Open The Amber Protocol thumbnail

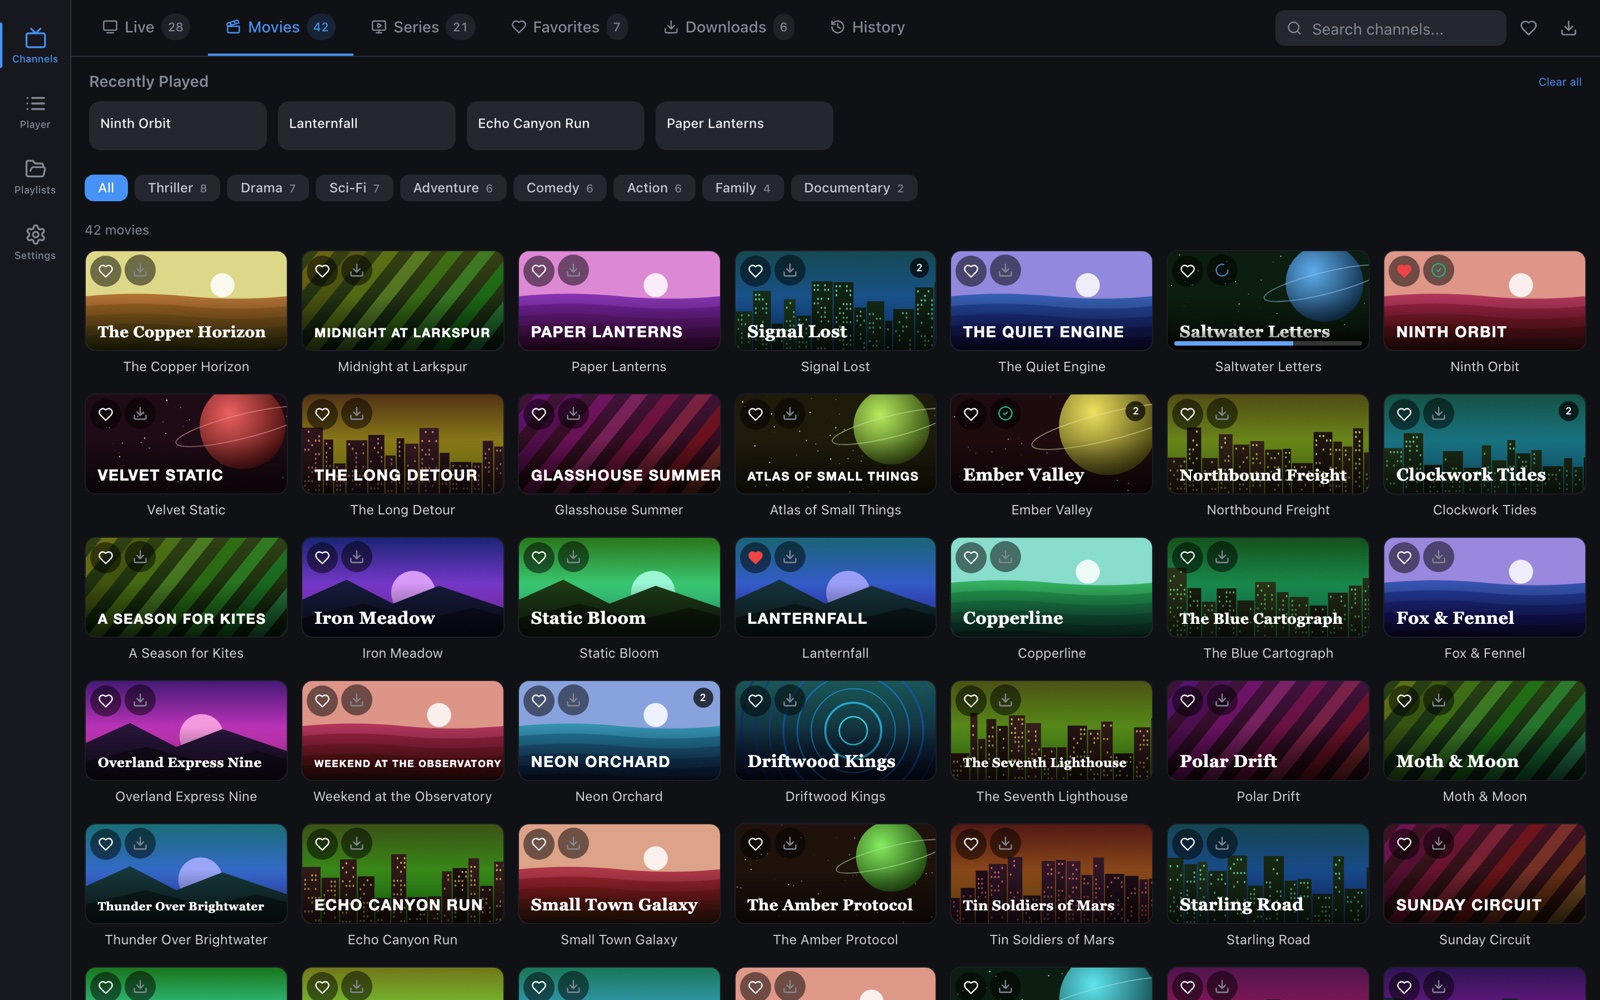[835, 873]
